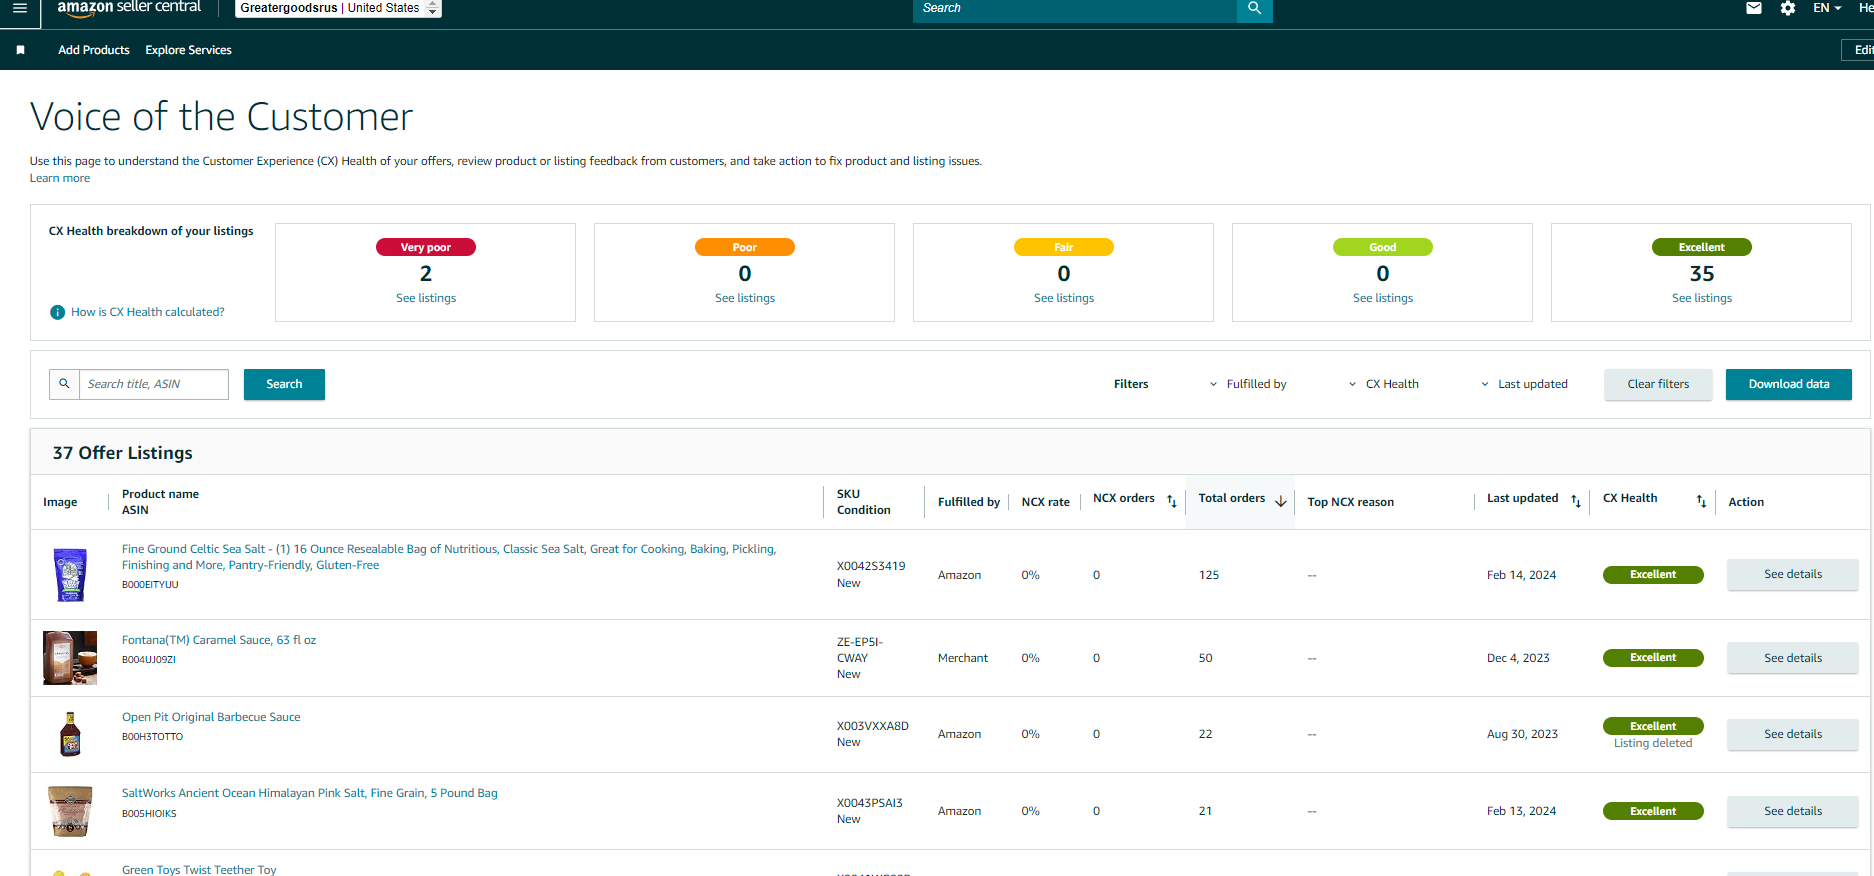
Task: Click the Feb 14, 2024 date cell
Action: click(x=1521, y=575)
